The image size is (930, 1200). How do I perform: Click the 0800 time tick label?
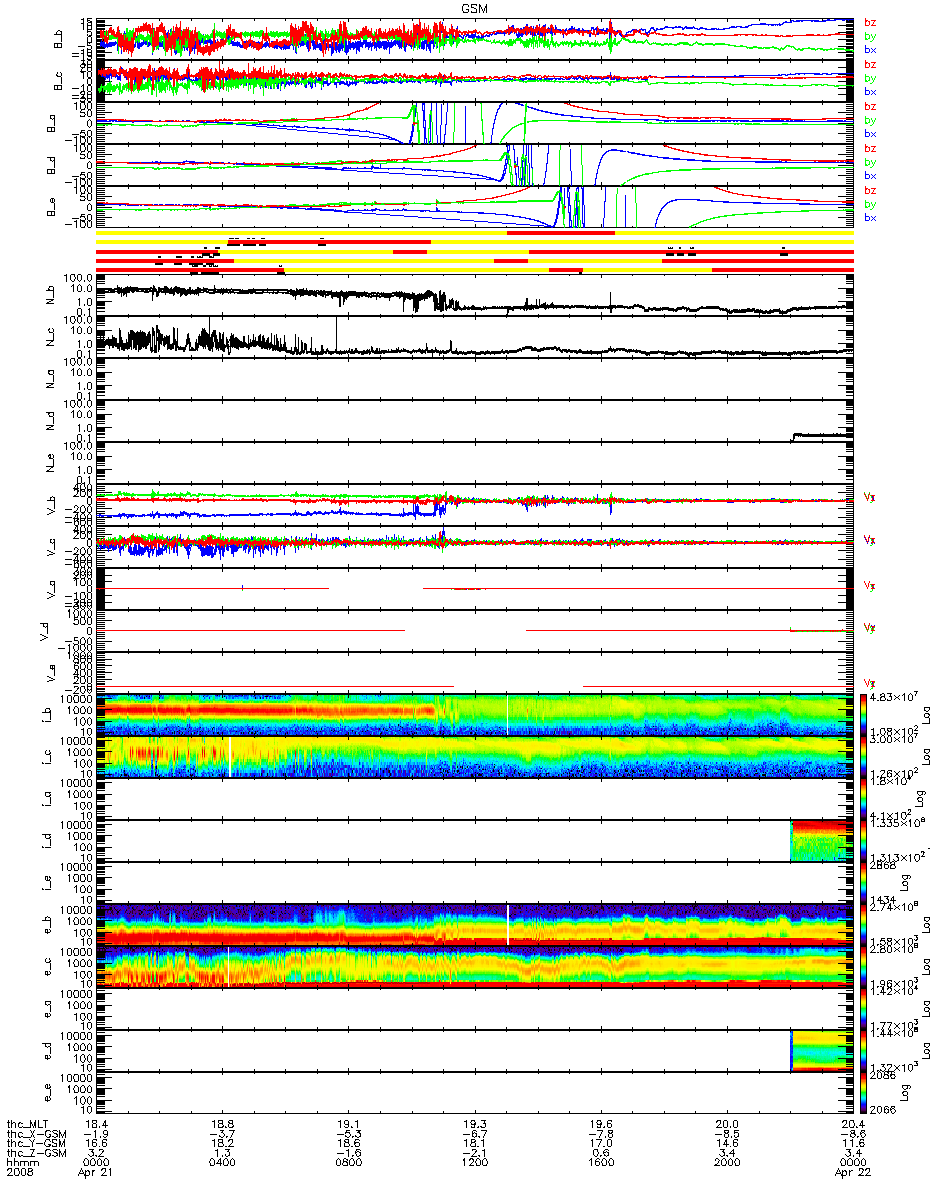(x=349, y=1161)
